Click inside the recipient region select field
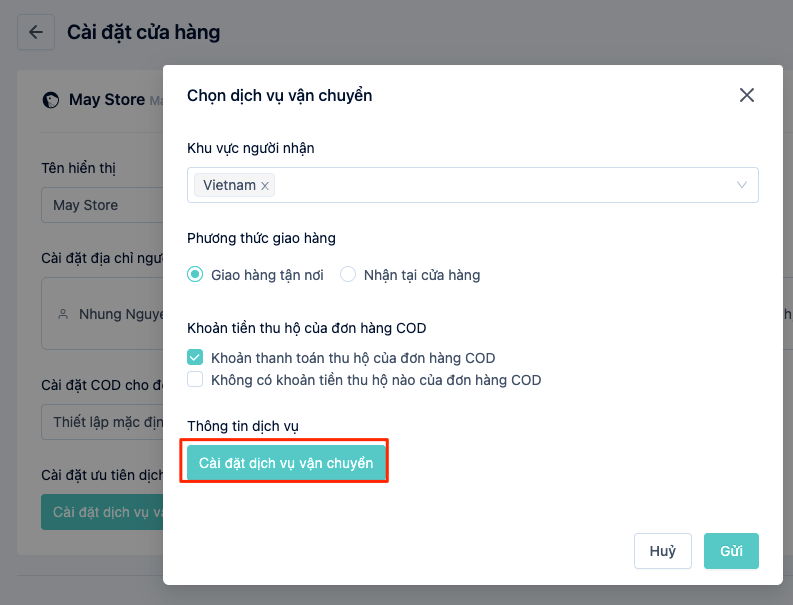 473,185
